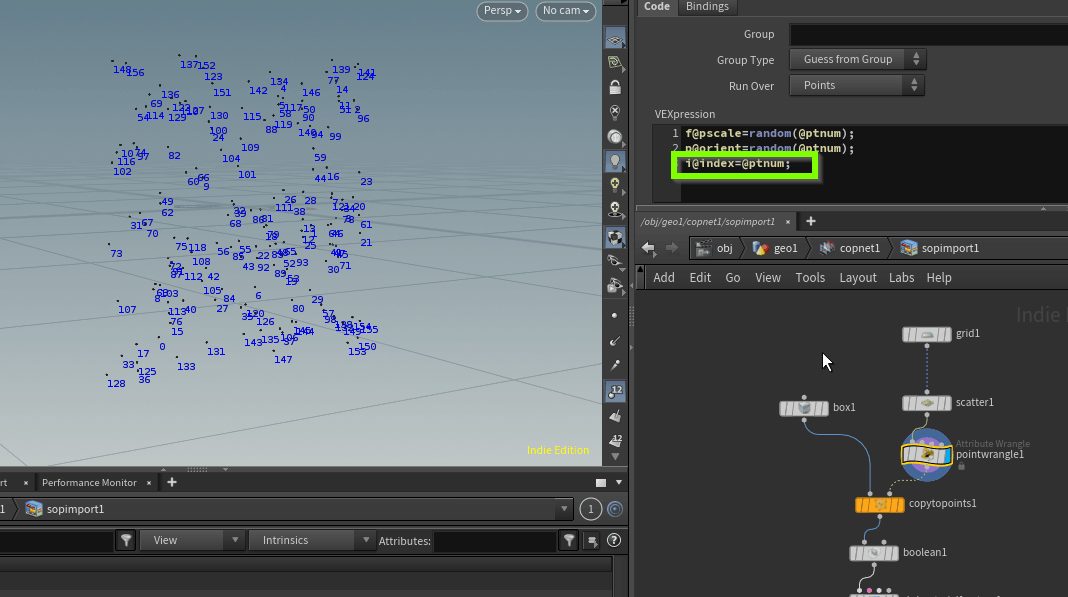
Task: Open the Group Type dropdown
Action: tap(858, 59)
